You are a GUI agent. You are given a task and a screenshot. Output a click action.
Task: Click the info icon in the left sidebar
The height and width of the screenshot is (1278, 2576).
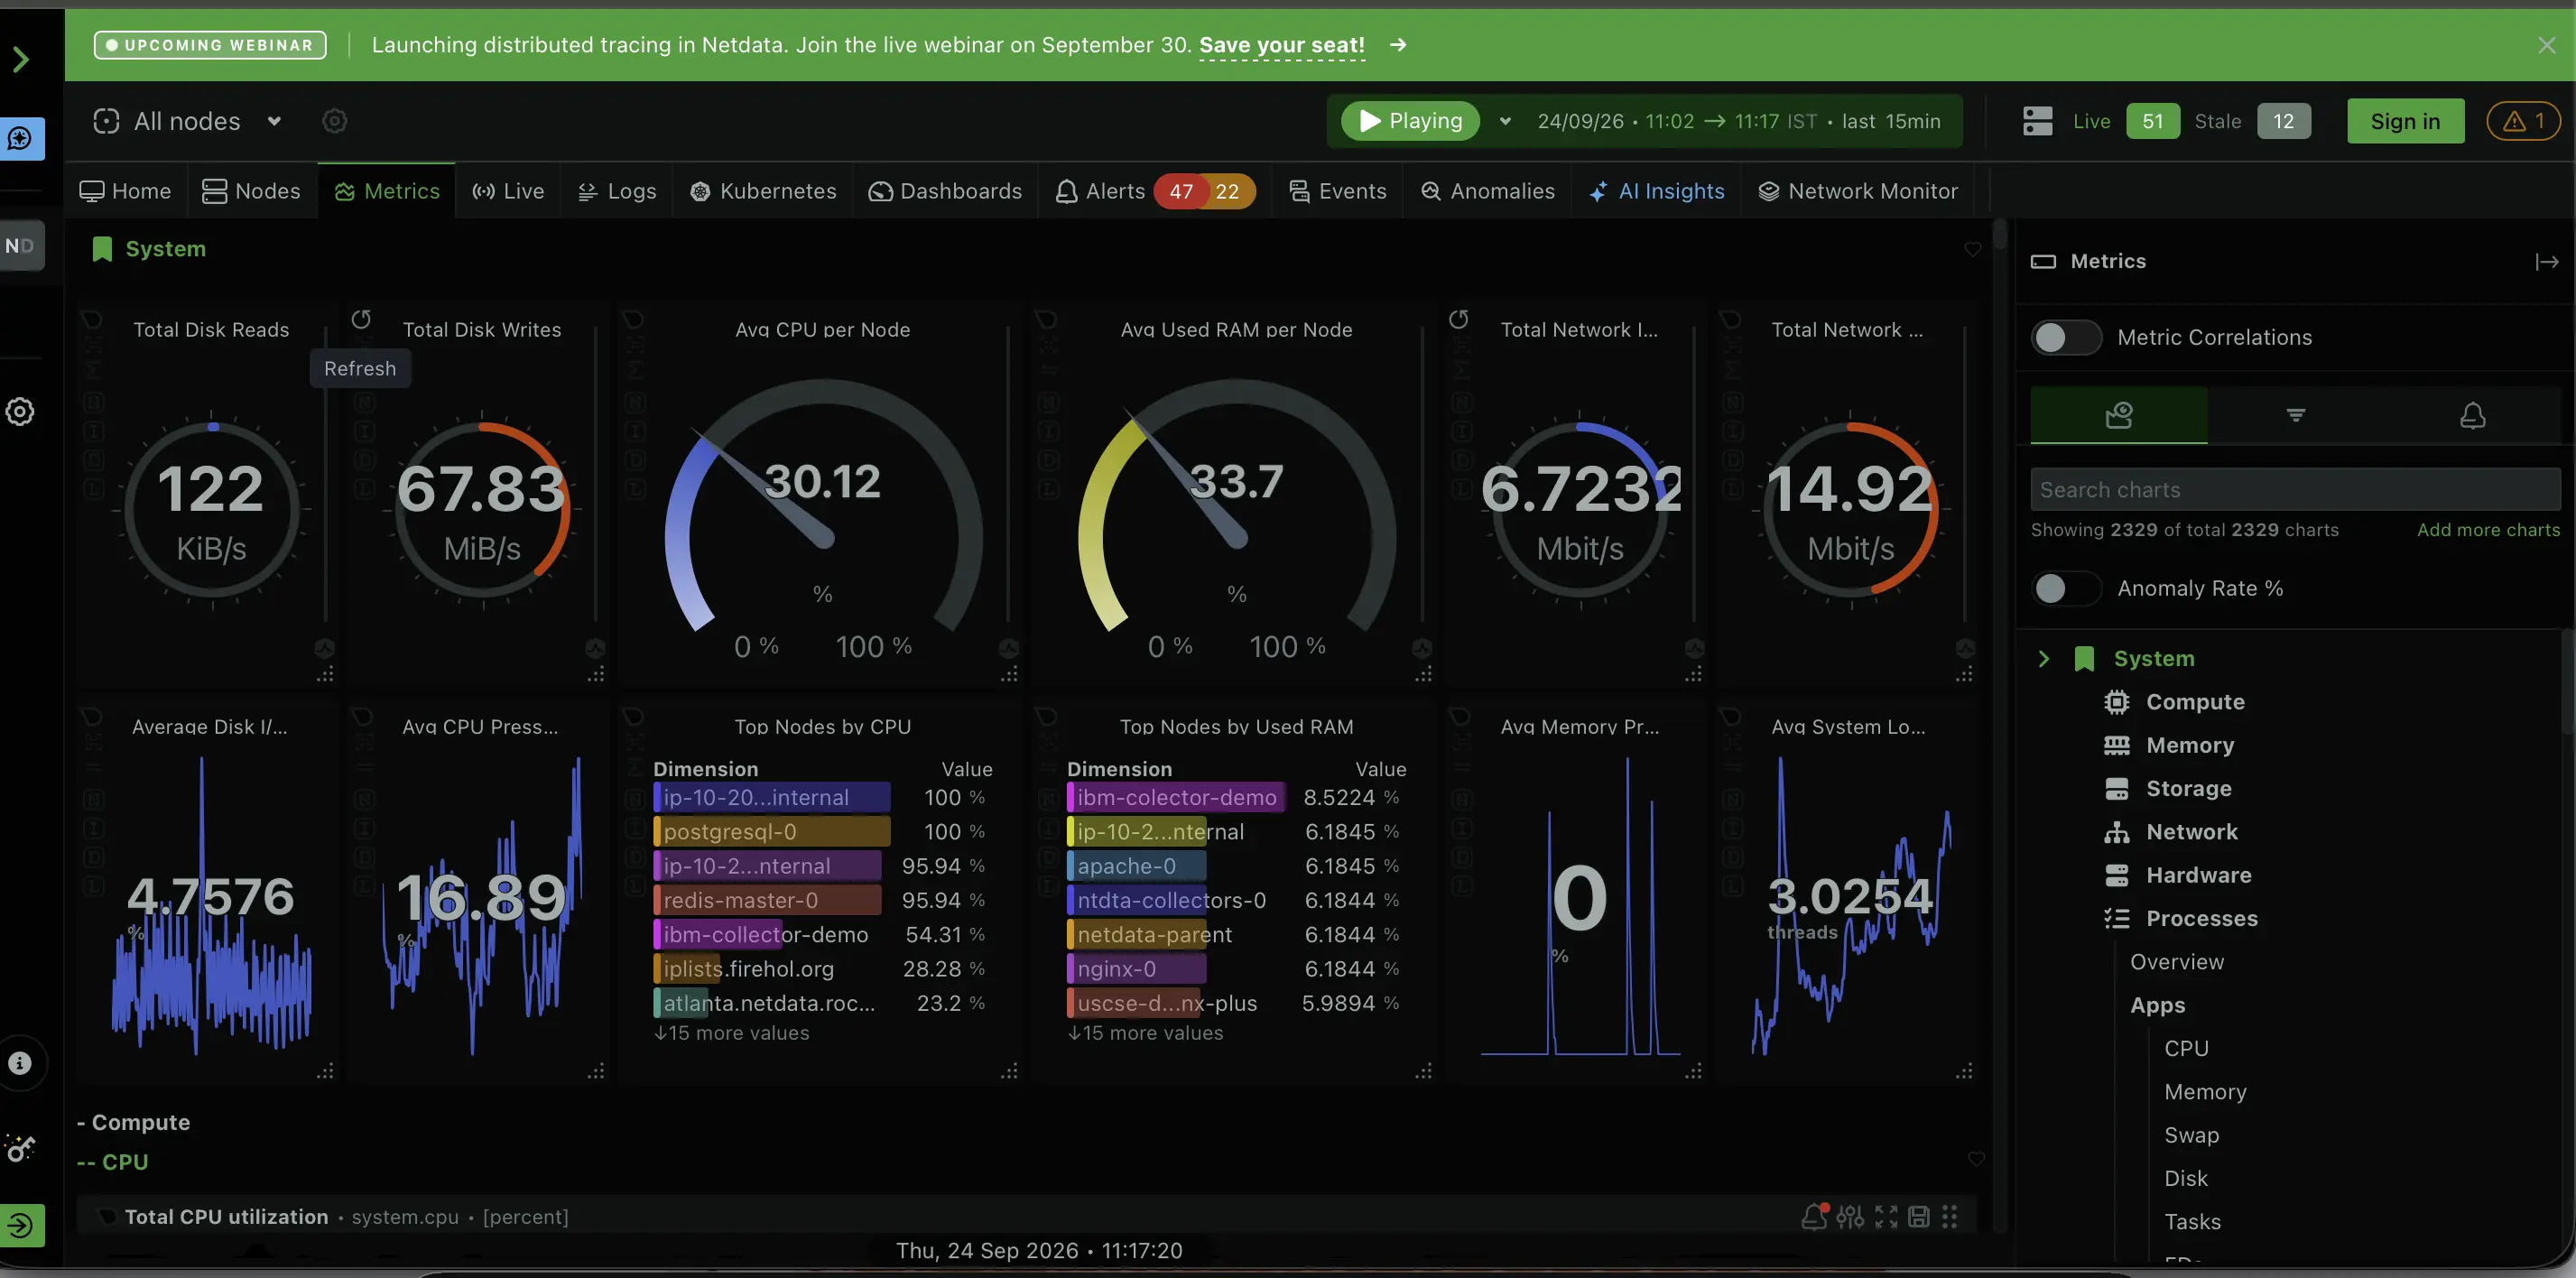(20, 1062)
